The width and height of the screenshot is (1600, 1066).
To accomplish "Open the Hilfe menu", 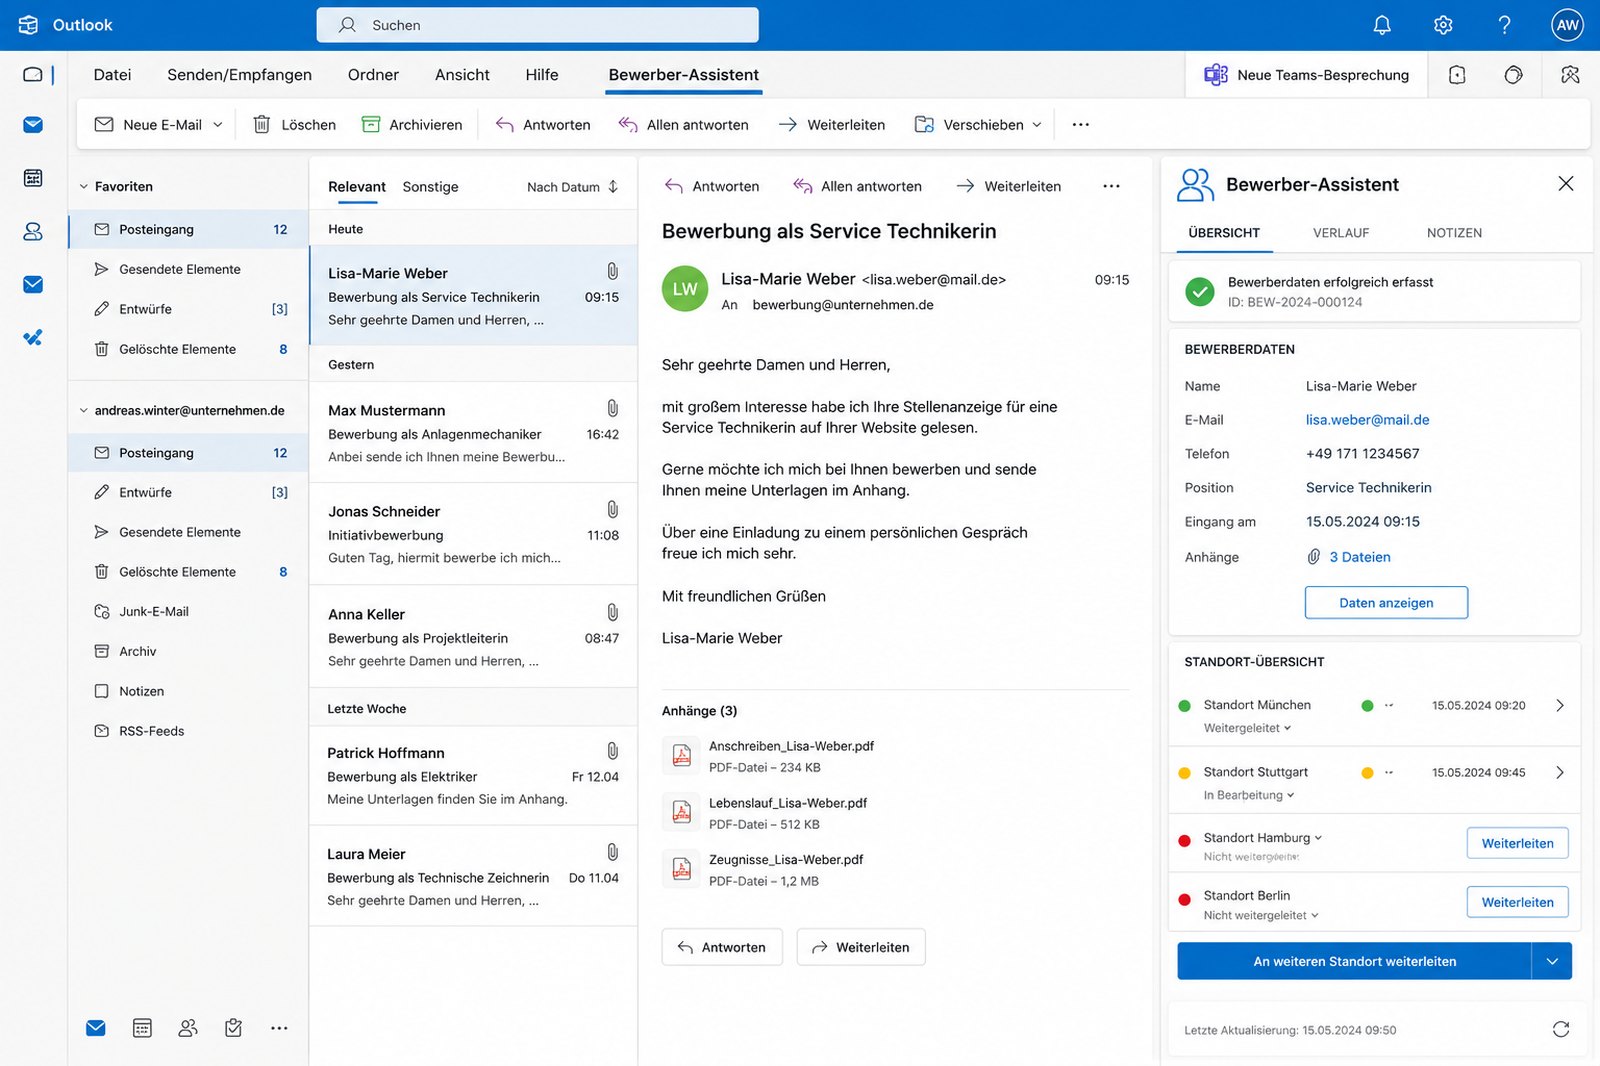I will tap(542, 75).
